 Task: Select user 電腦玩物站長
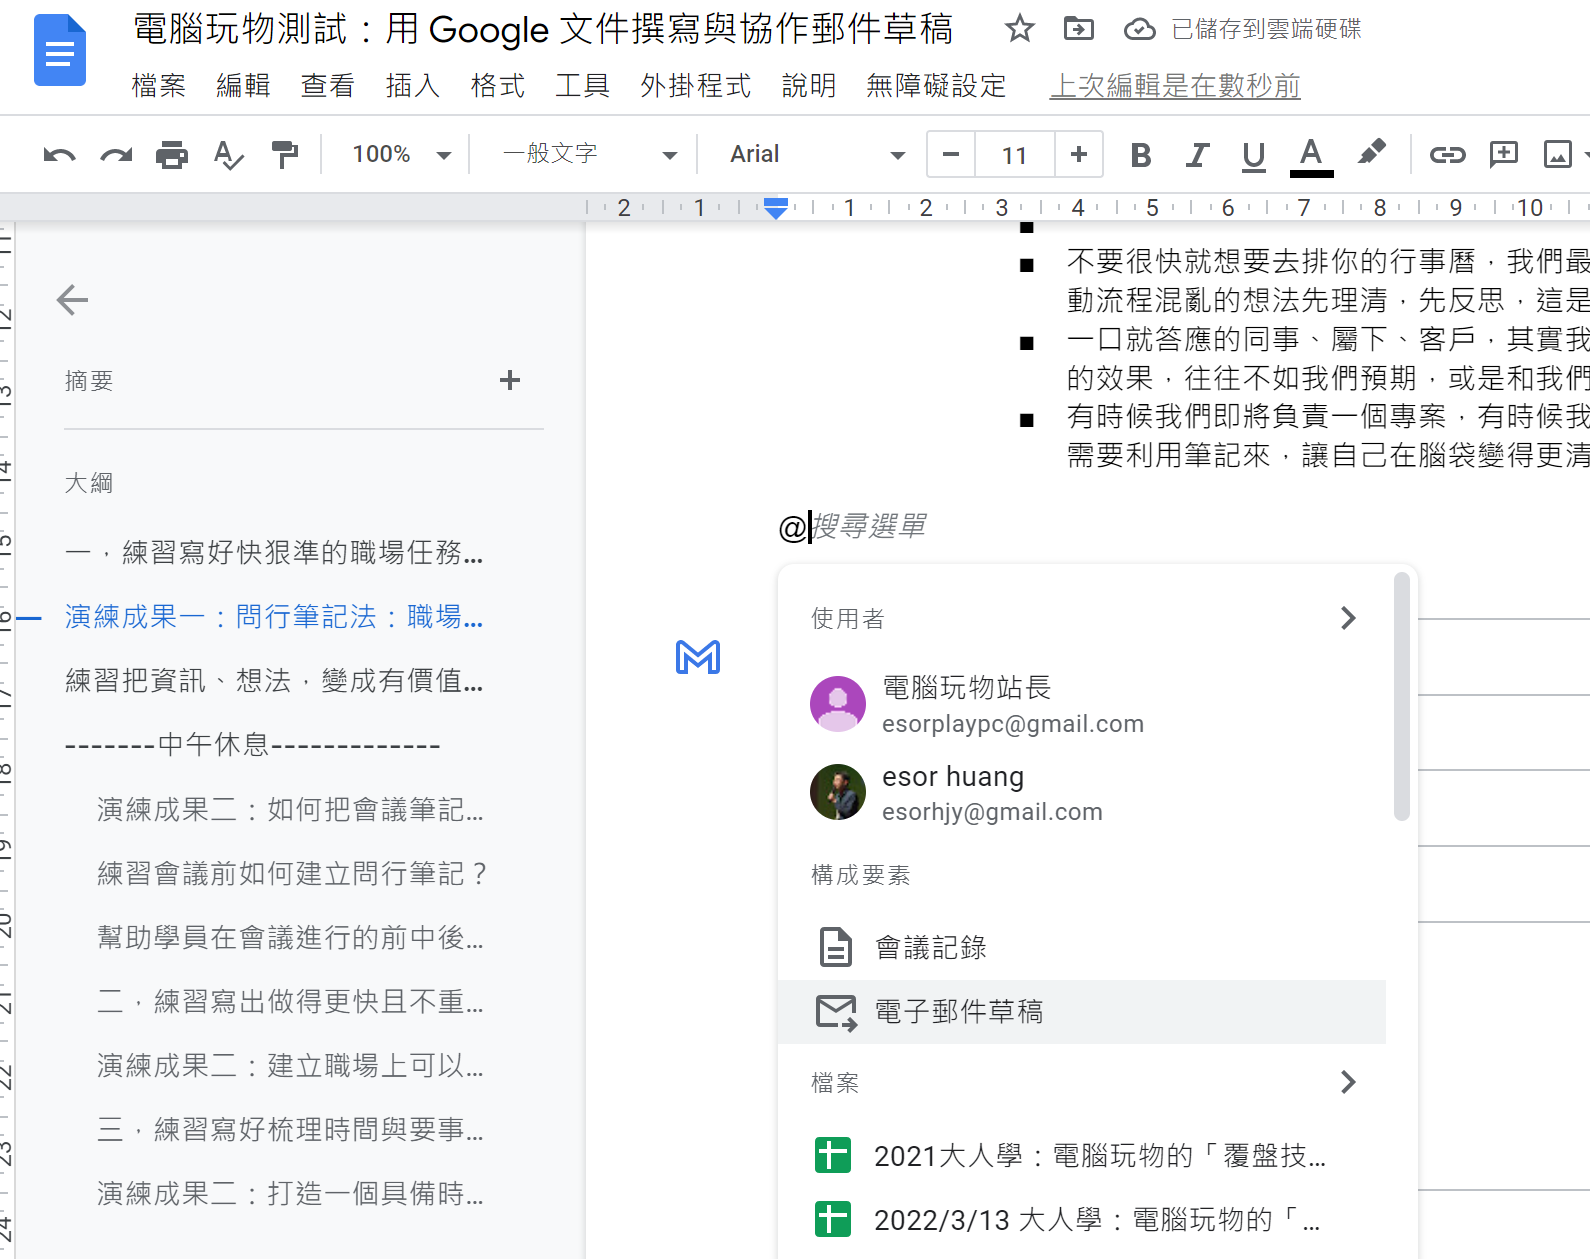pyautogui.click(x=1083, y=704)
